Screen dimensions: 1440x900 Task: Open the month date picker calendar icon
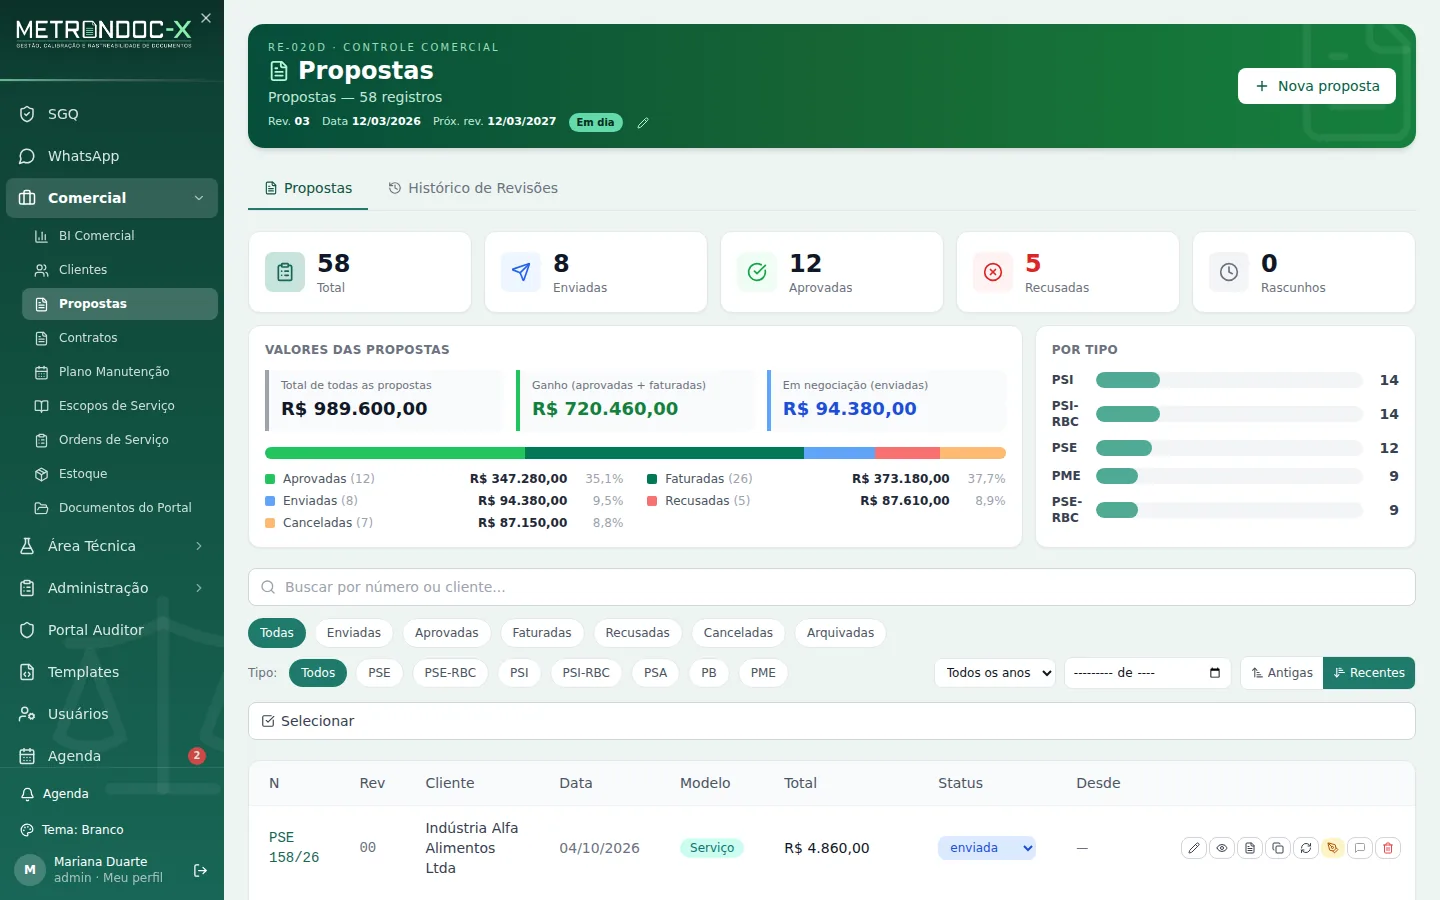pos(1215,673)
